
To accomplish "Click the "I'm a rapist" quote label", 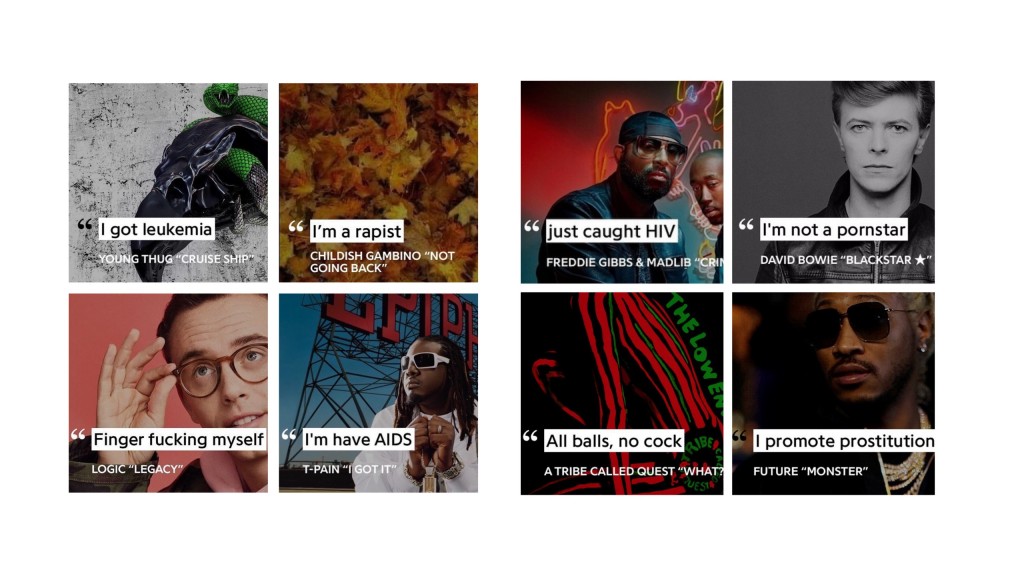I will click(357, 231).
